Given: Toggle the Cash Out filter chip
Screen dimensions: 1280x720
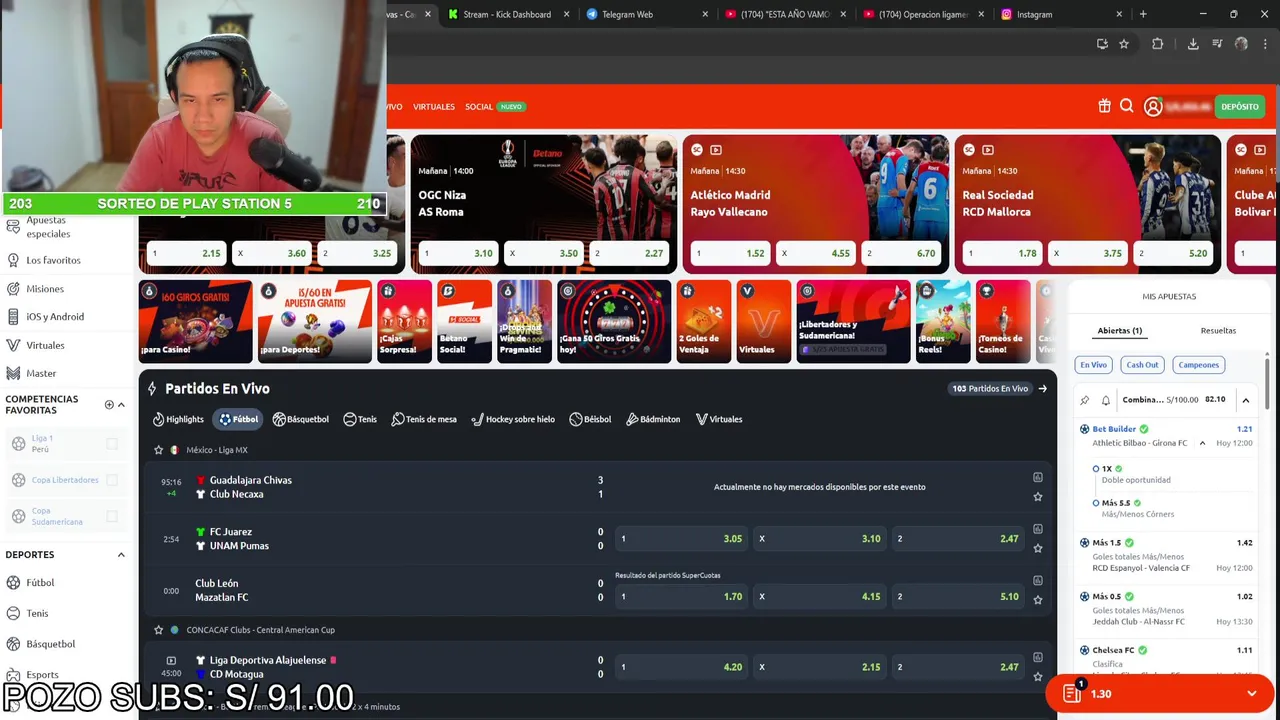Looking at the screenshot, I should coord(1142,365).
